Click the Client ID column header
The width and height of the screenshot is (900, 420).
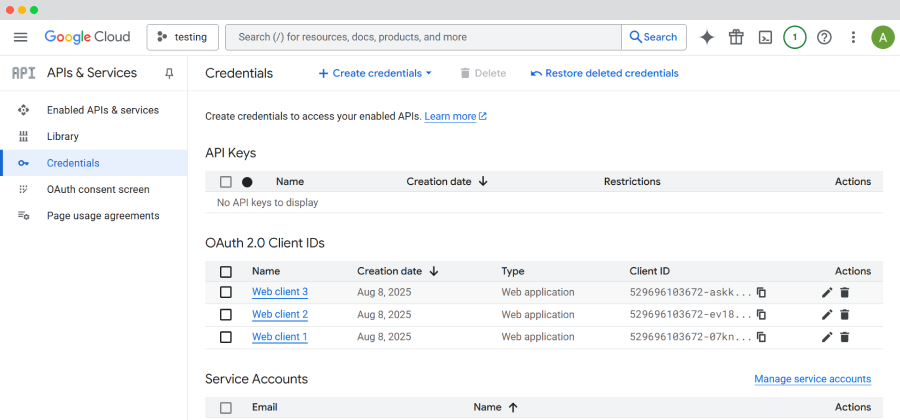click(x=649, y=271)
